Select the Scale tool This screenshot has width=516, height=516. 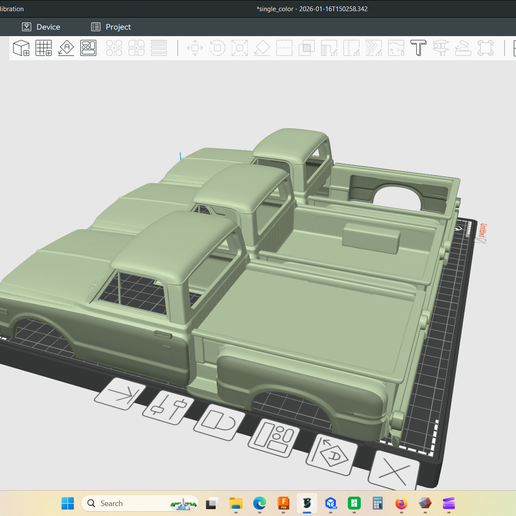click(x=240, y=48)
